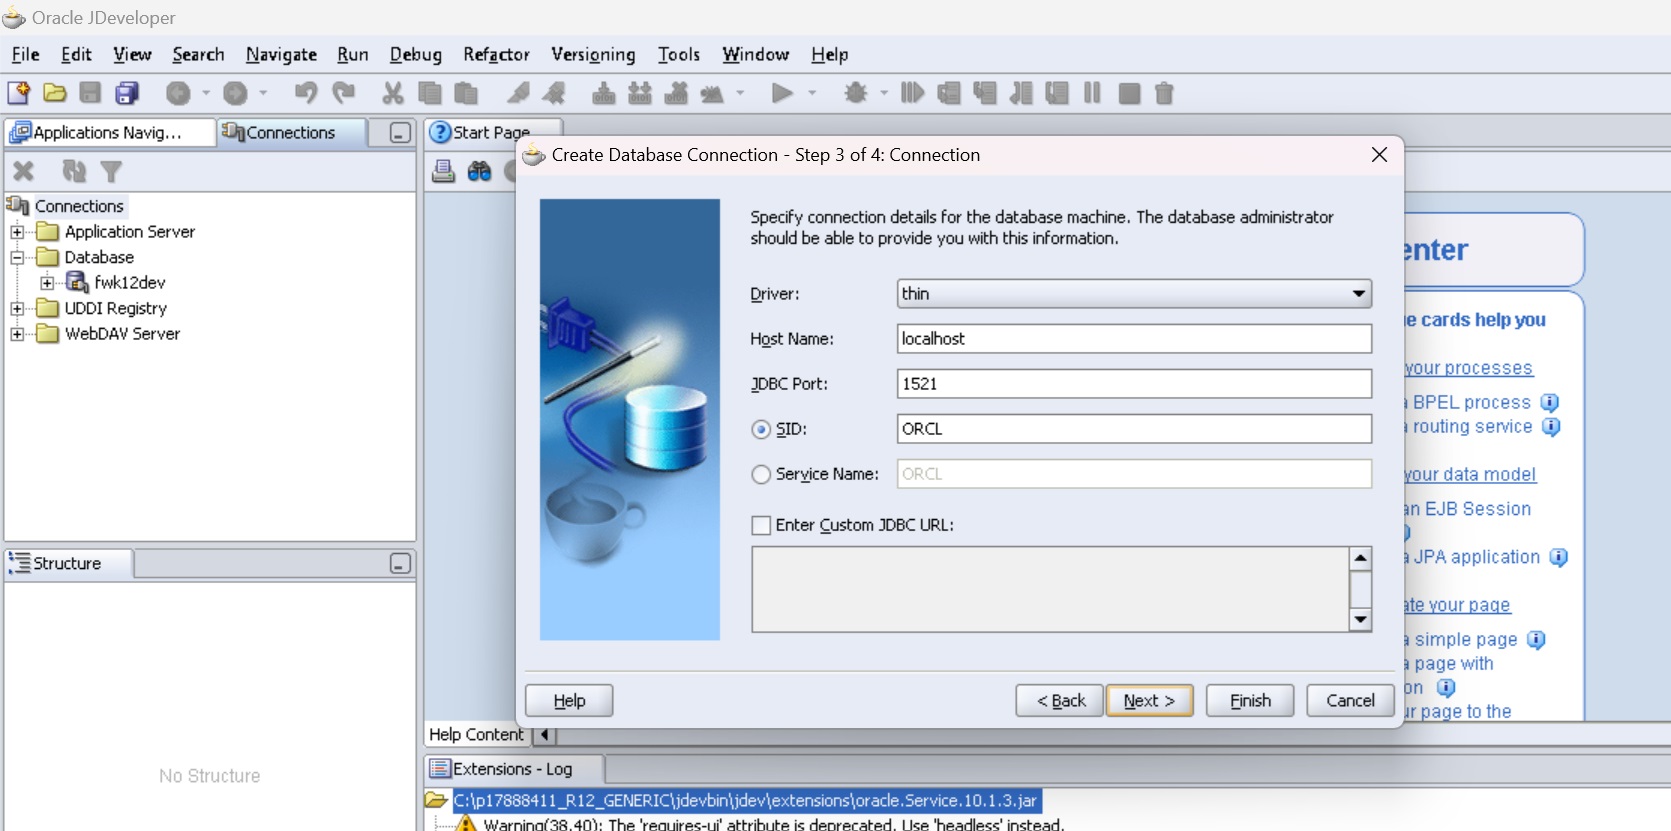Click the Back button in dialog
This screenshot has height=831, width=1671.
(x=1060, y=701)
